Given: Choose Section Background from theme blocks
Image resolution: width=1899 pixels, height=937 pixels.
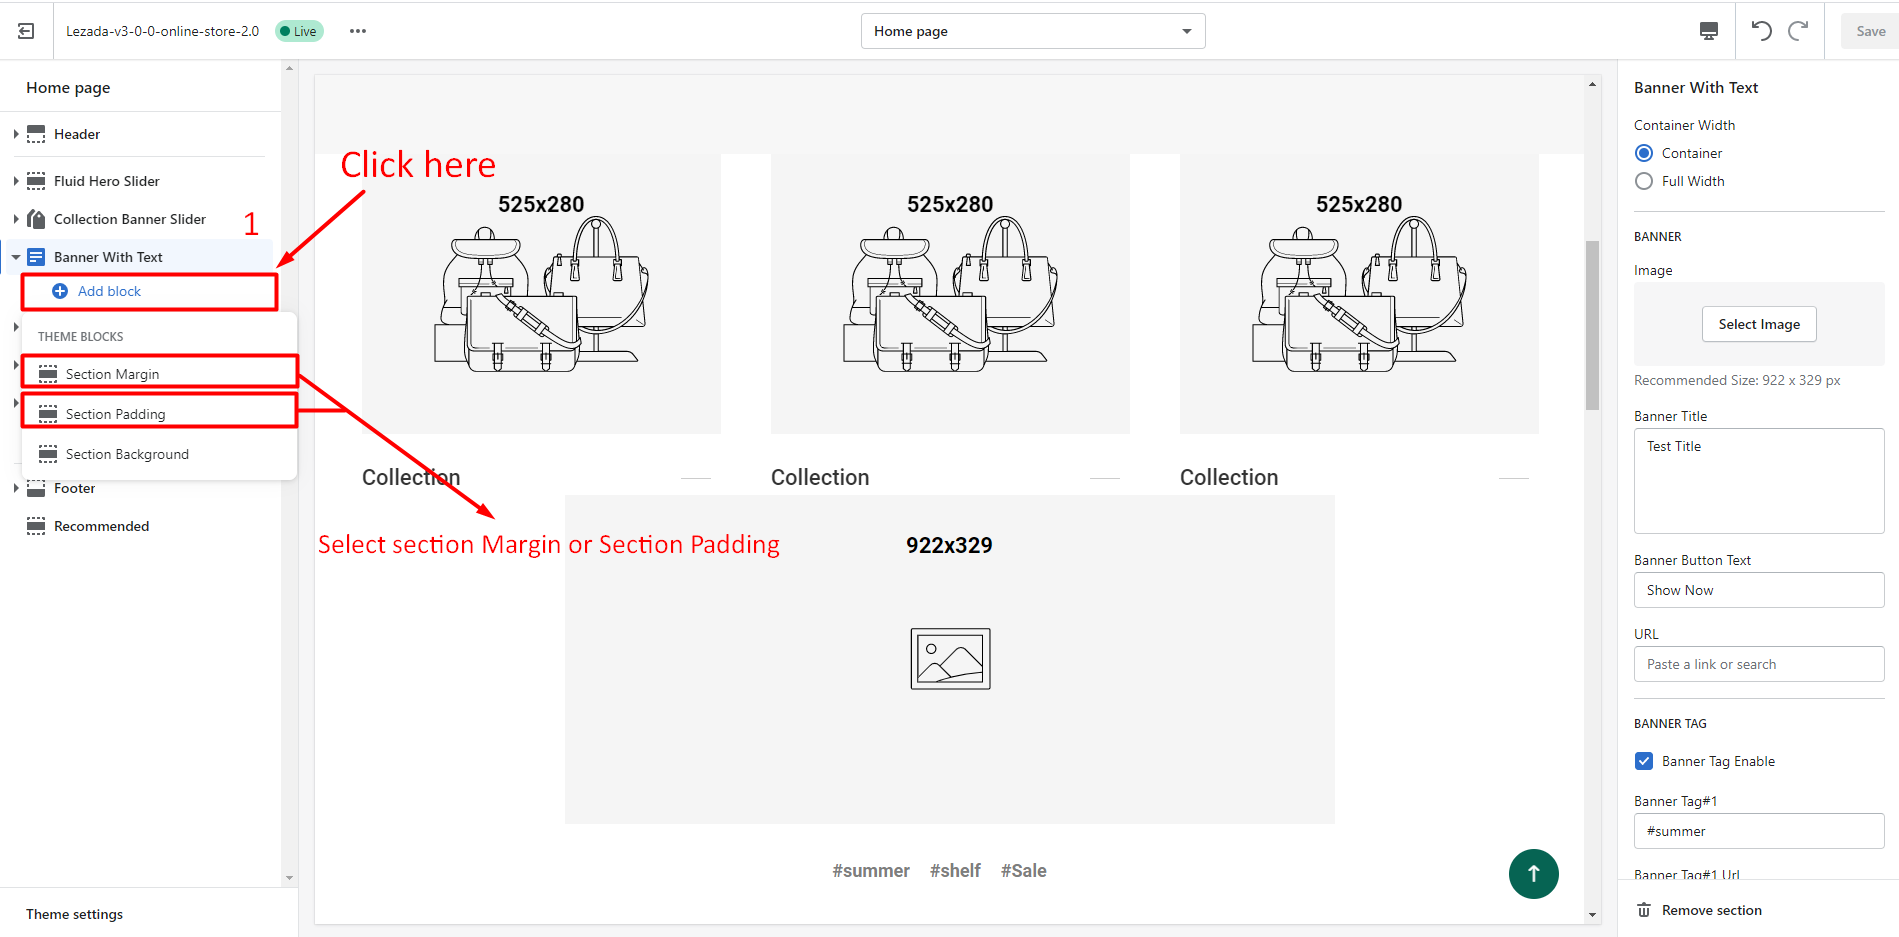Looking at the screenshot, I should point(126,454).
